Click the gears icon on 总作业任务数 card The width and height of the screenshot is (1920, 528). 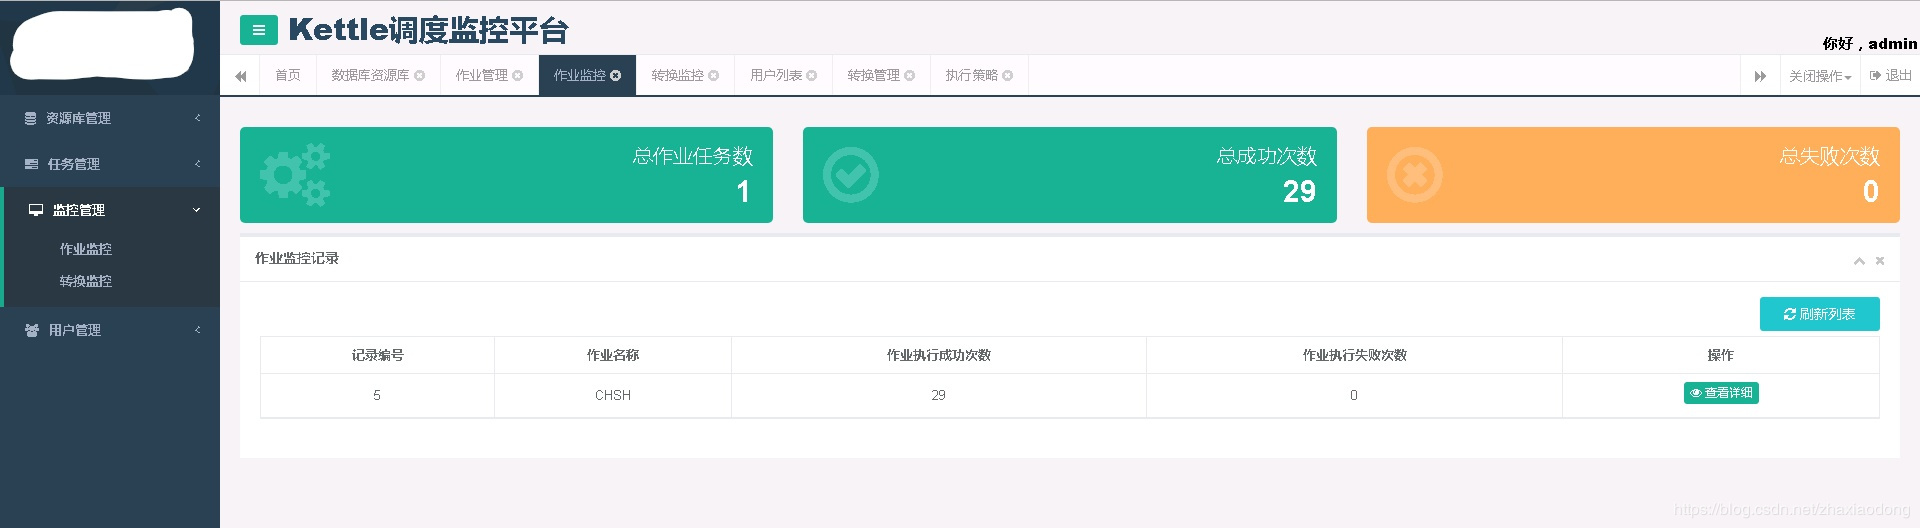point(295,175)
